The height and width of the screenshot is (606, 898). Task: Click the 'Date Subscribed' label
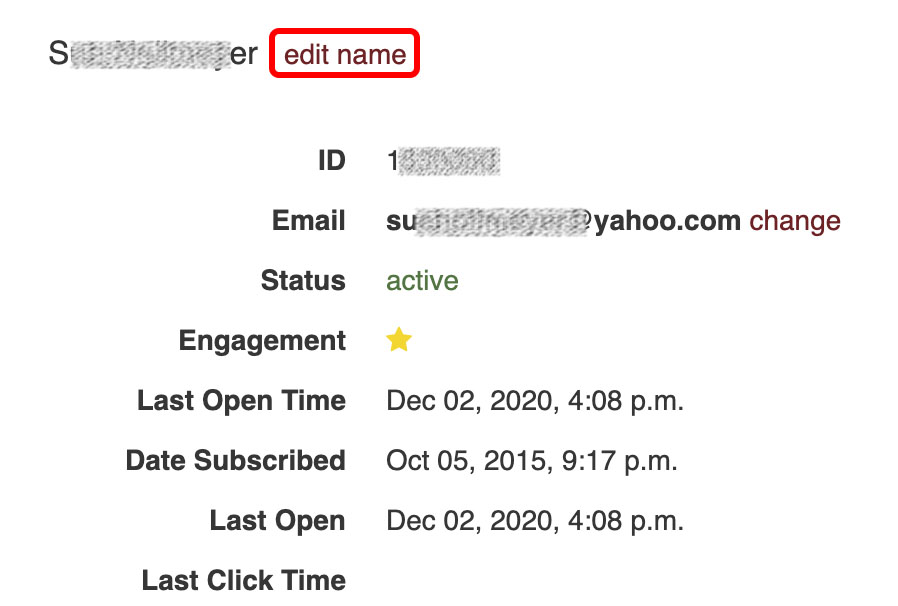[x=235, y=460]
